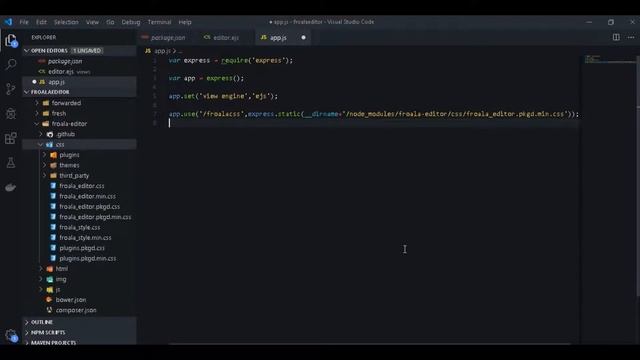The image size is (640, 360).
Task: Open plugins.pkgd.min.css file
Action: click(87, 258)
